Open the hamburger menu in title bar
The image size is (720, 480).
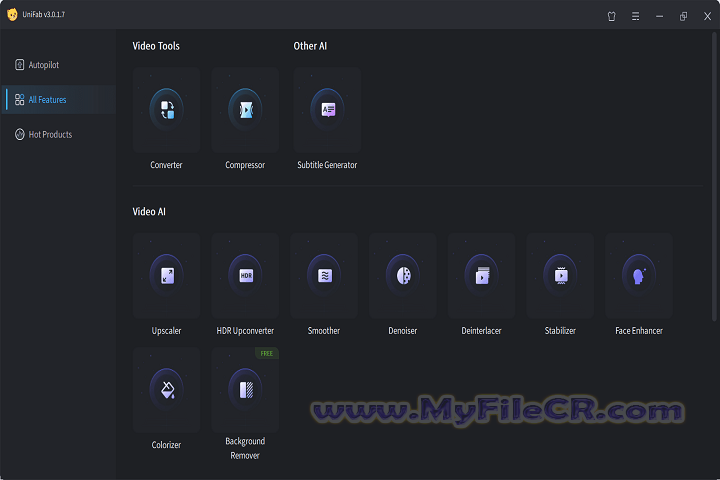[636, 17]
